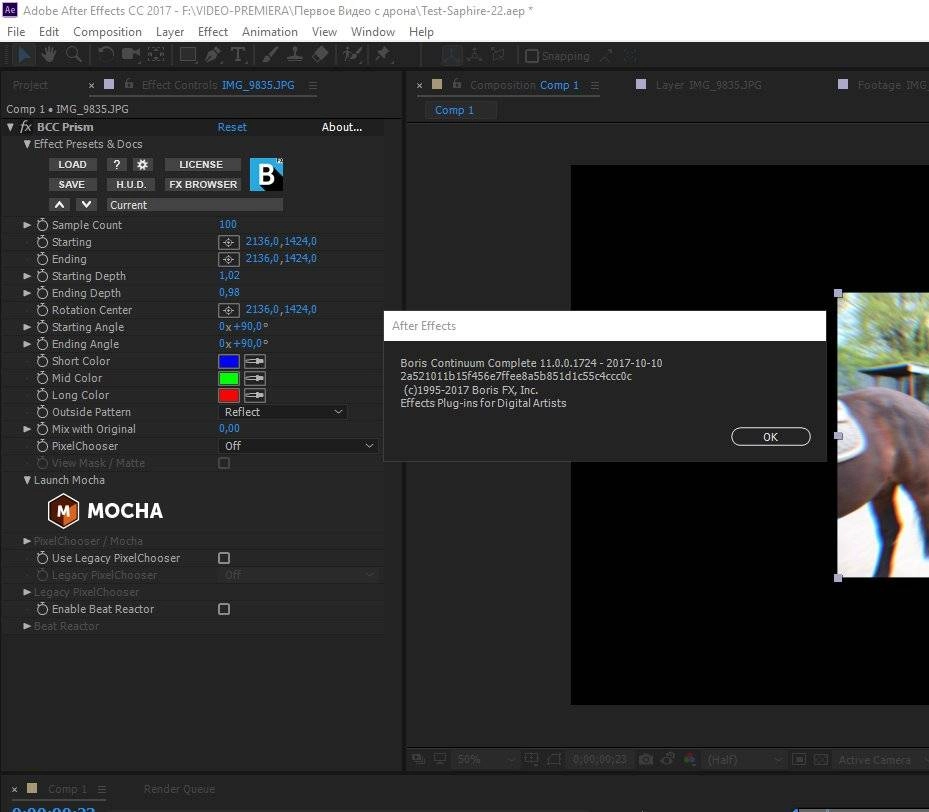Screen dimensions: 929x812
Task: Pick Short Color with the eyedropper
Action: pos(255,361)
